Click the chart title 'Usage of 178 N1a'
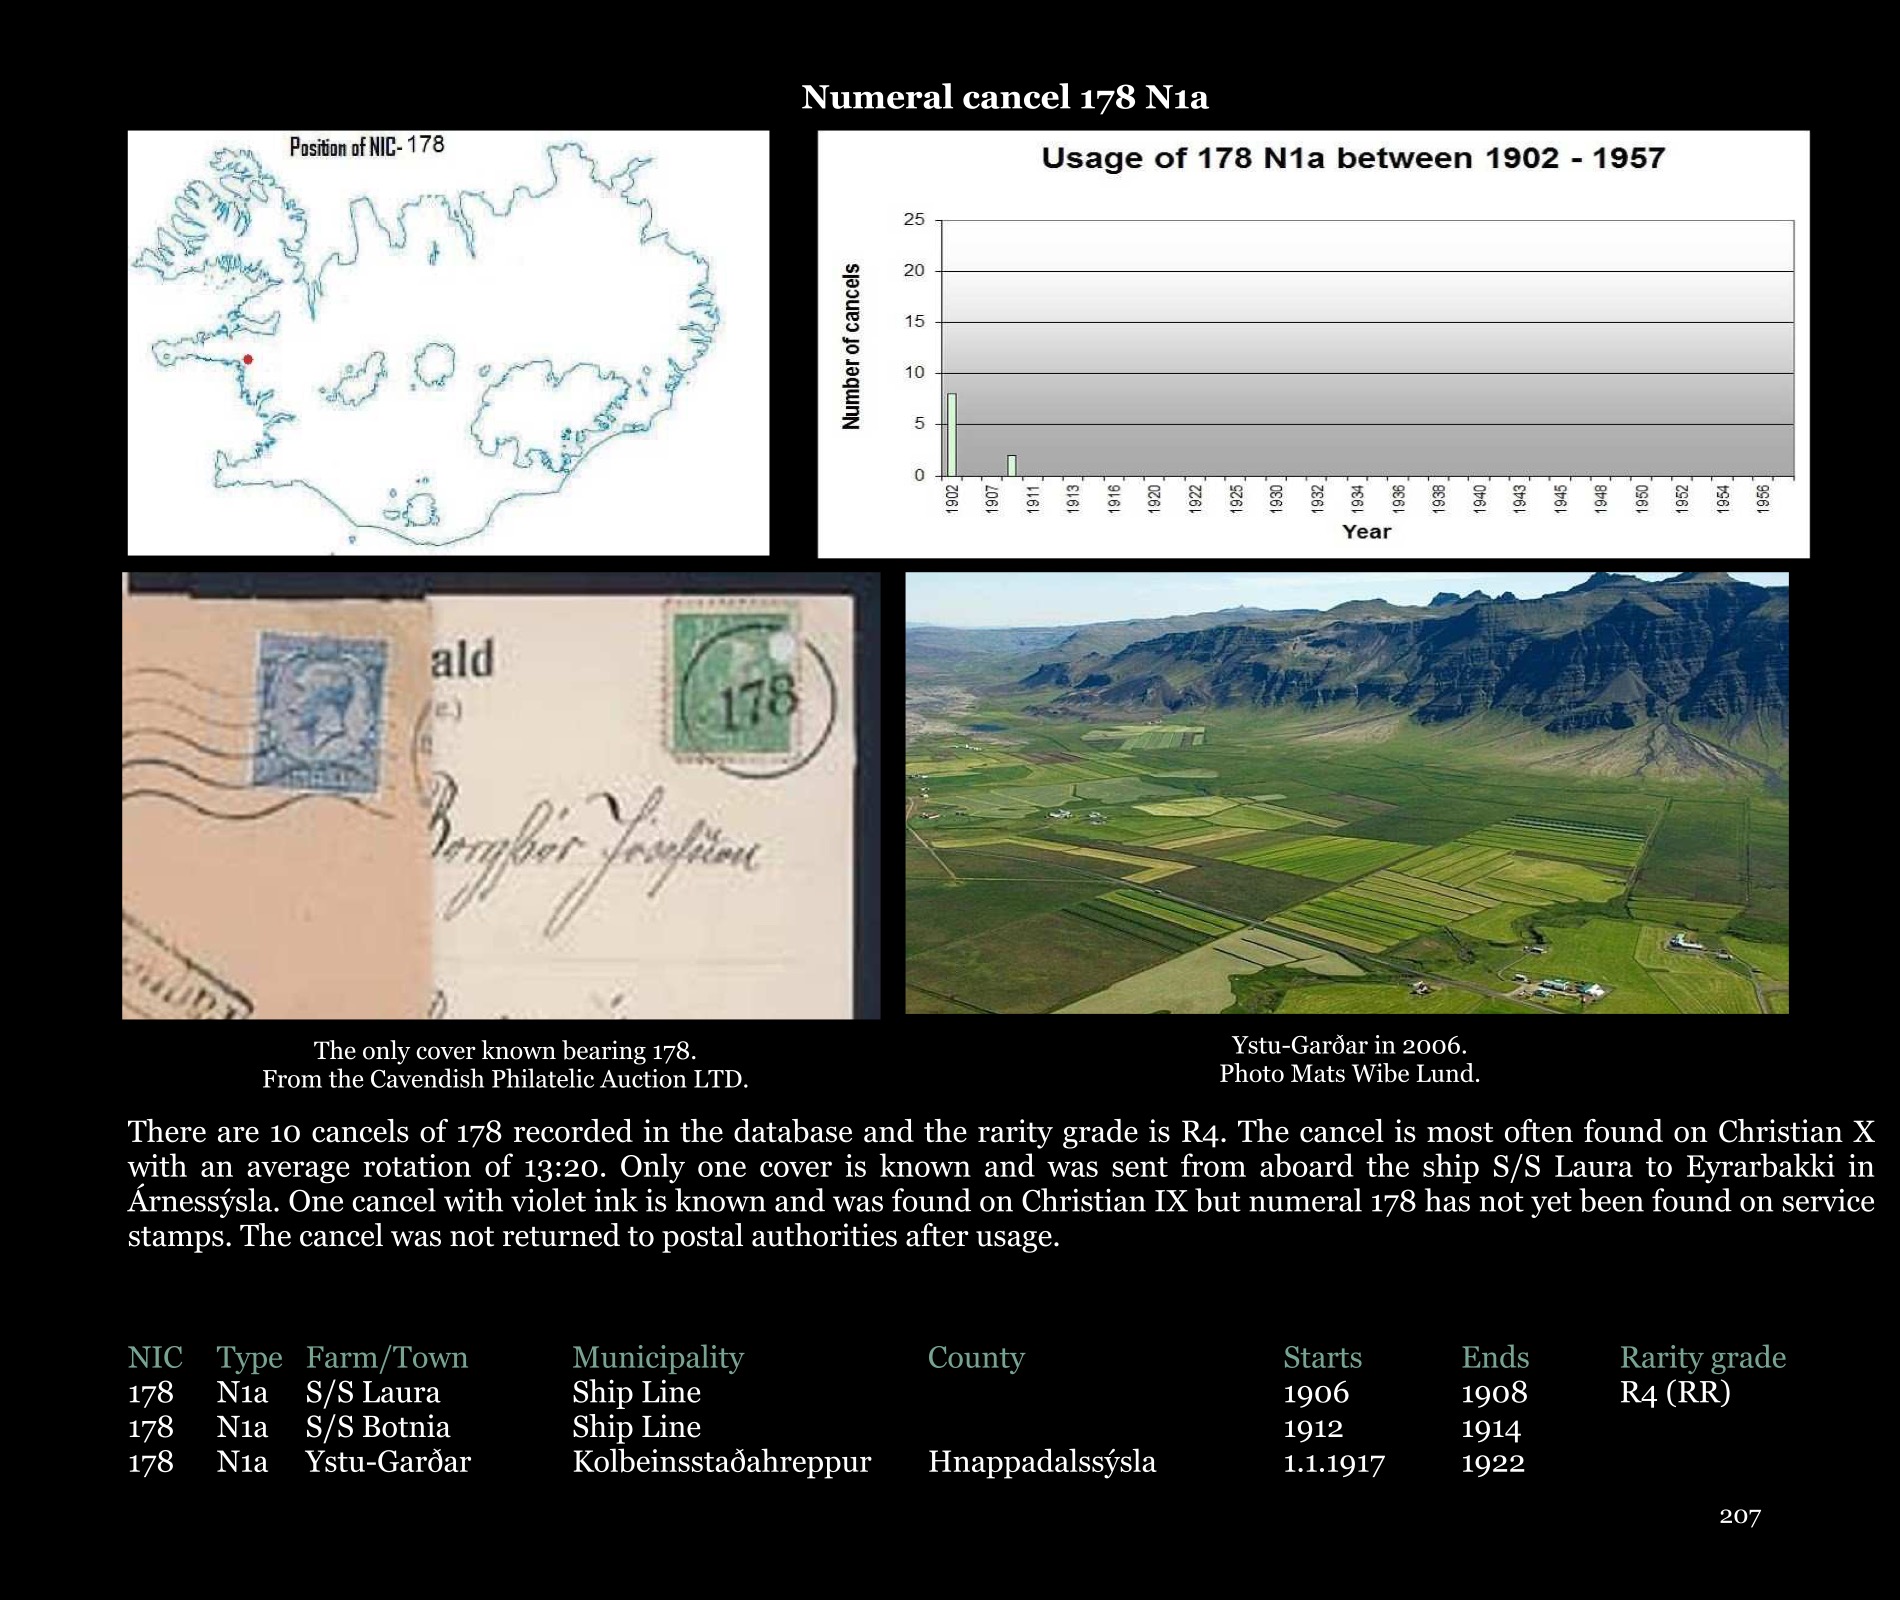This screenshot has height=1600, width=1900. (x=1352, y=158)
